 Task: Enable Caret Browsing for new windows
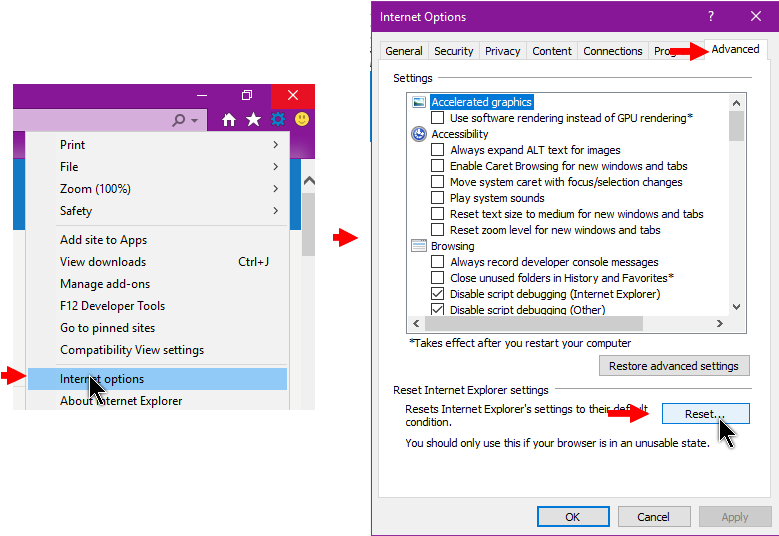point(437,165)
